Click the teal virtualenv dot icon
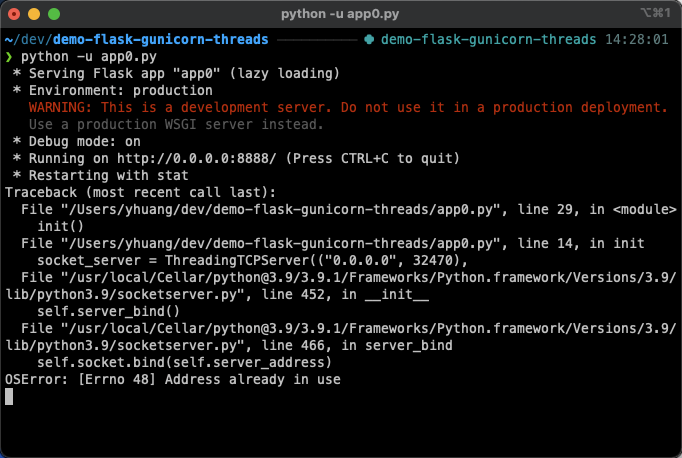This screenshot has height=458, width=682. (369, 40)
